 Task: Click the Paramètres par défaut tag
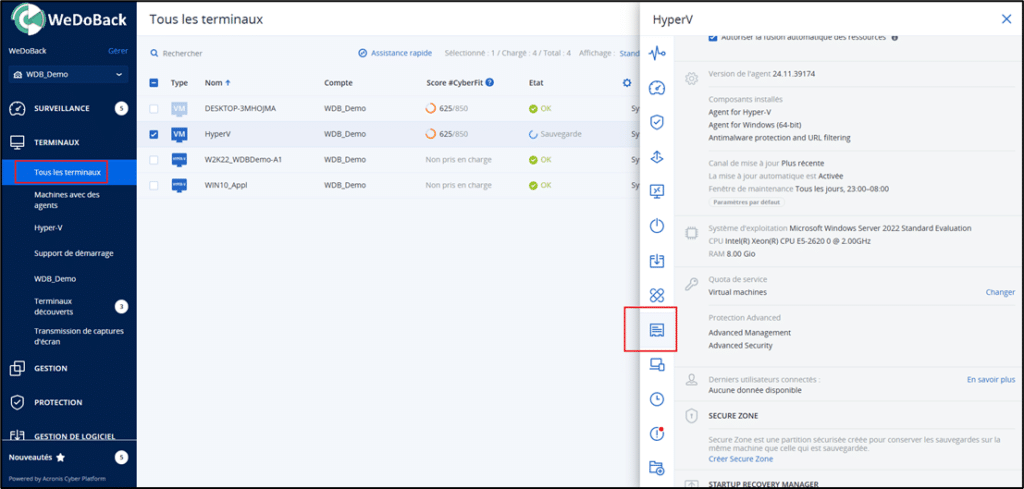point(747,202)
